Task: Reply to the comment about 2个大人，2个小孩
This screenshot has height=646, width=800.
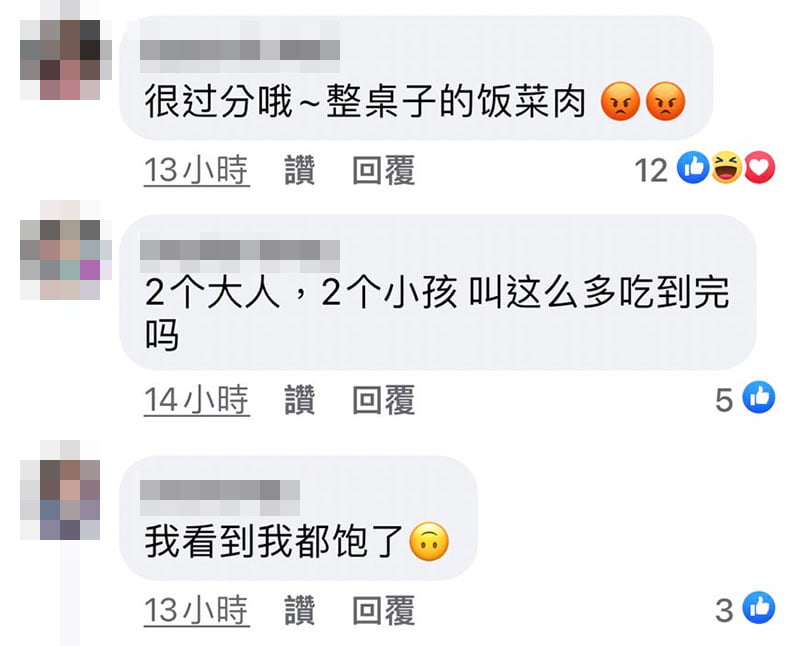Action: [x=384, y=400]
